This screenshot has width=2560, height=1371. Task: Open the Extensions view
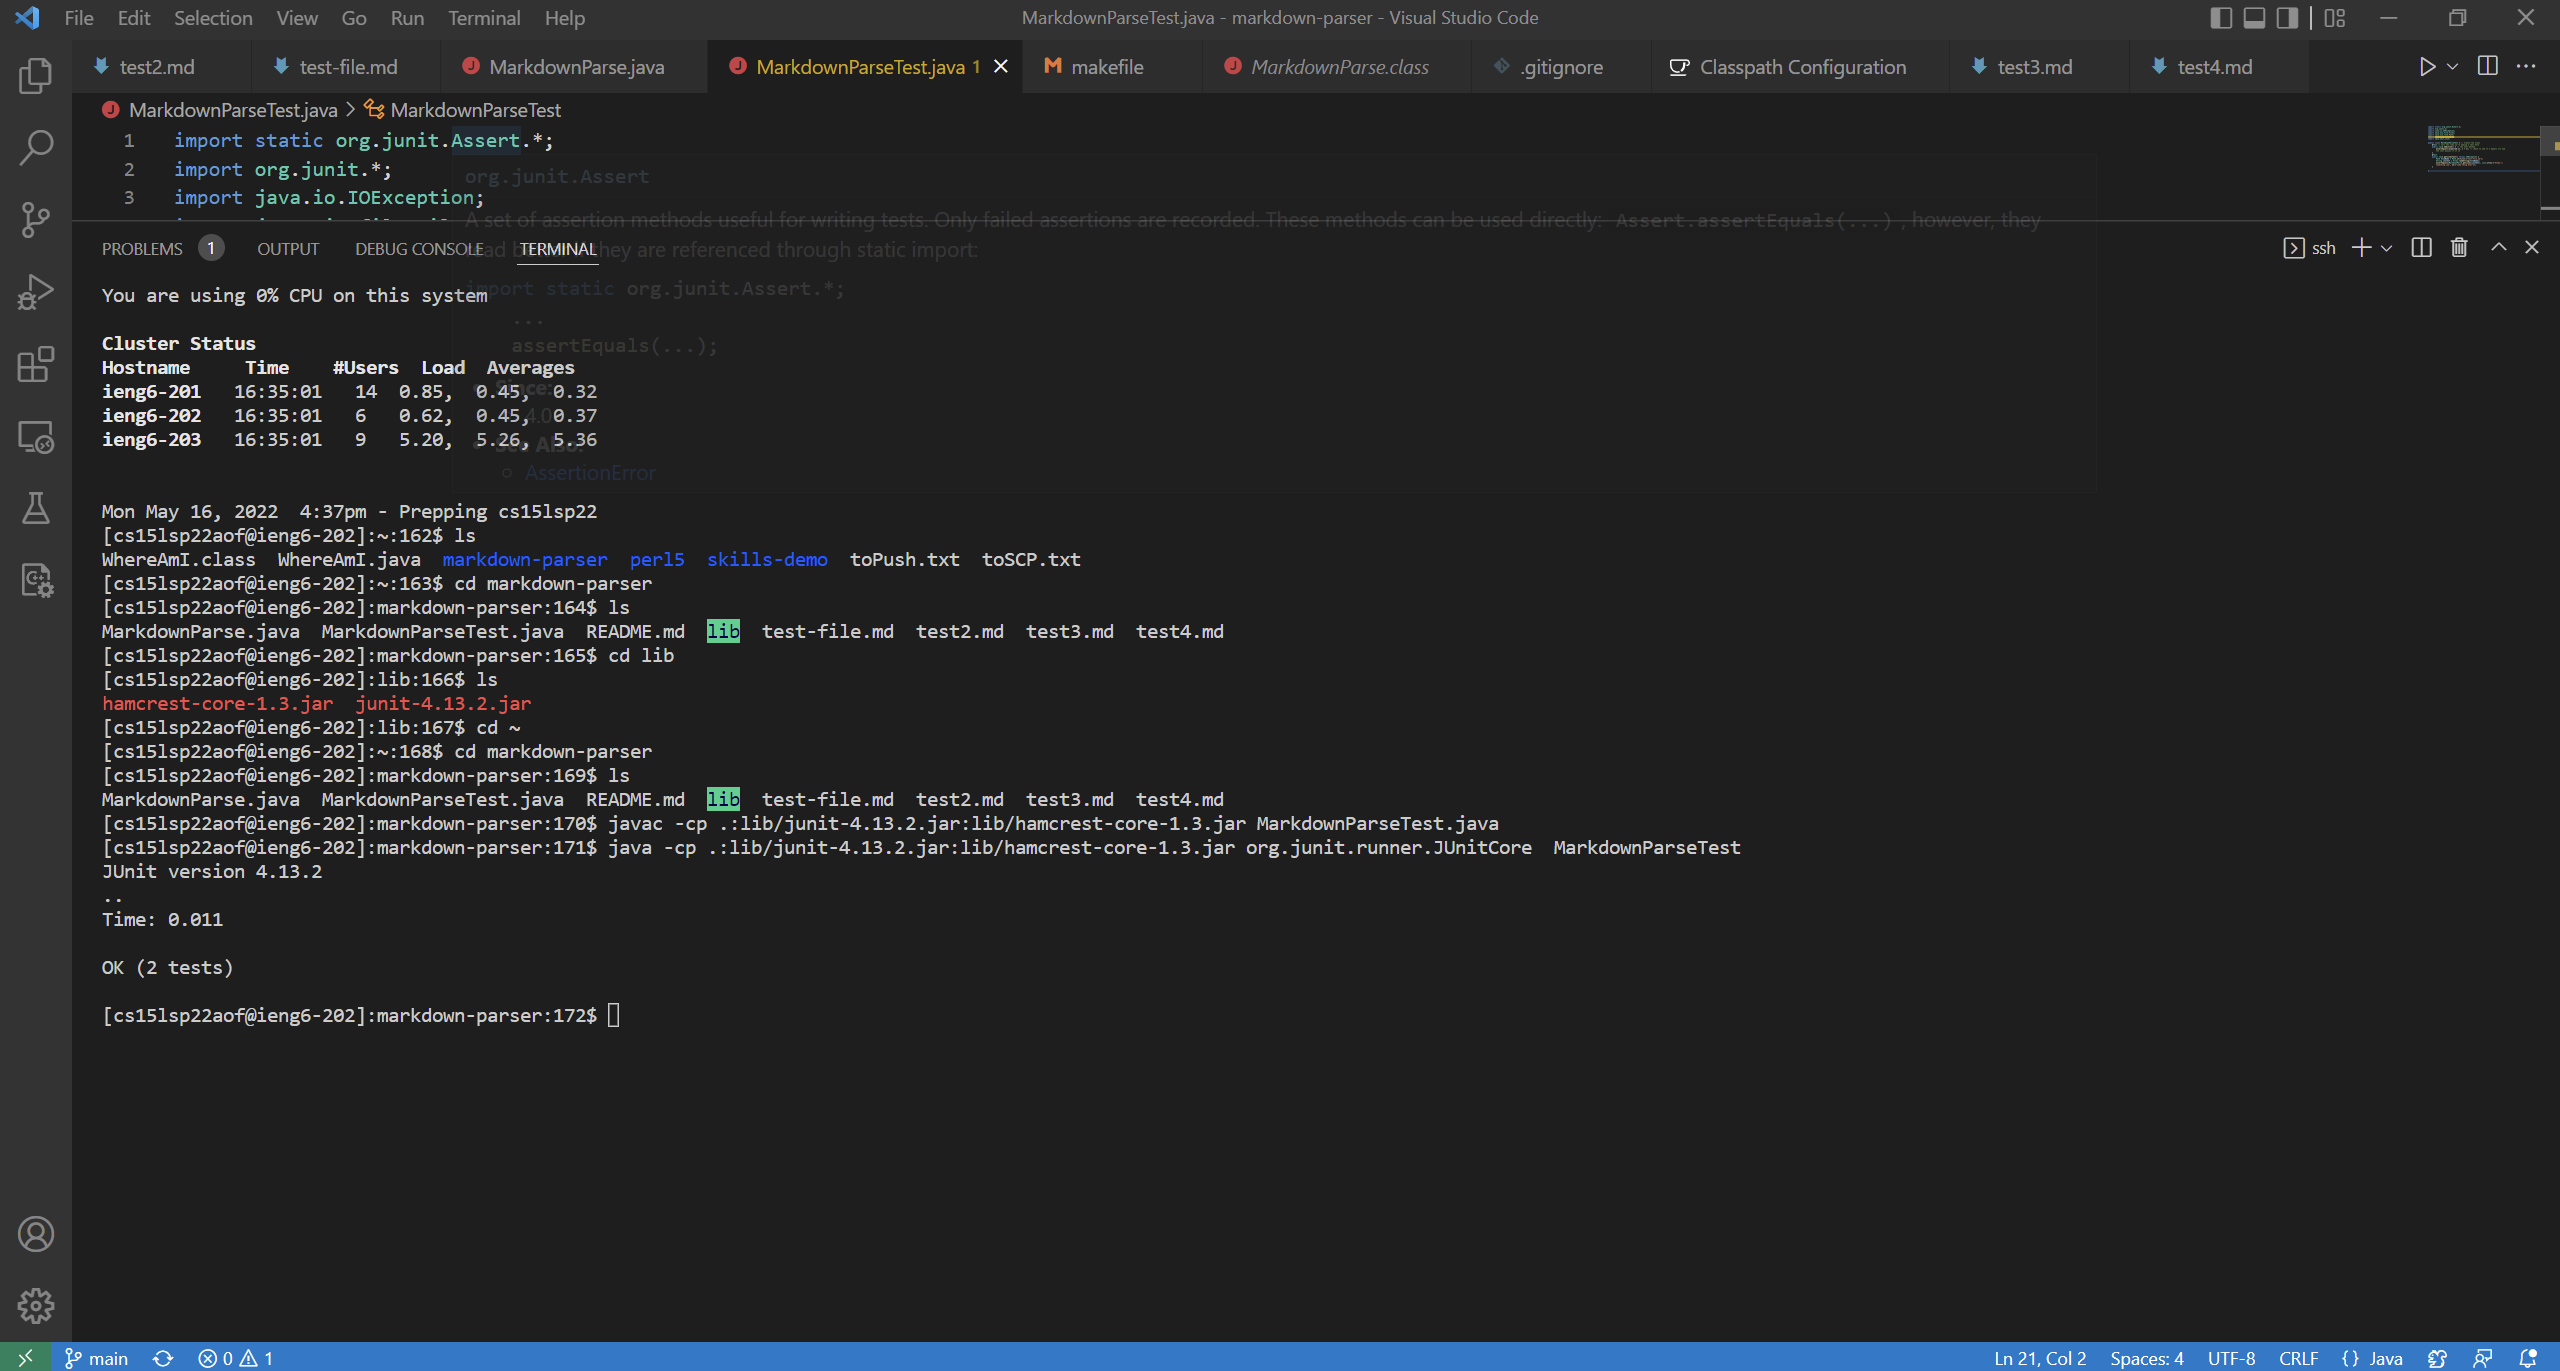35,364
